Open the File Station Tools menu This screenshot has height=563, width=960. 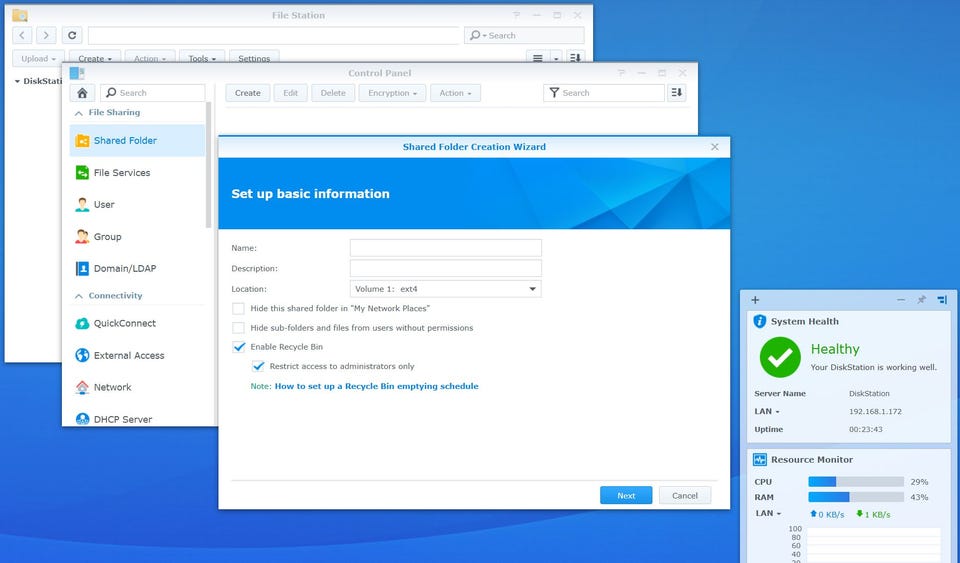pos(202,59)
